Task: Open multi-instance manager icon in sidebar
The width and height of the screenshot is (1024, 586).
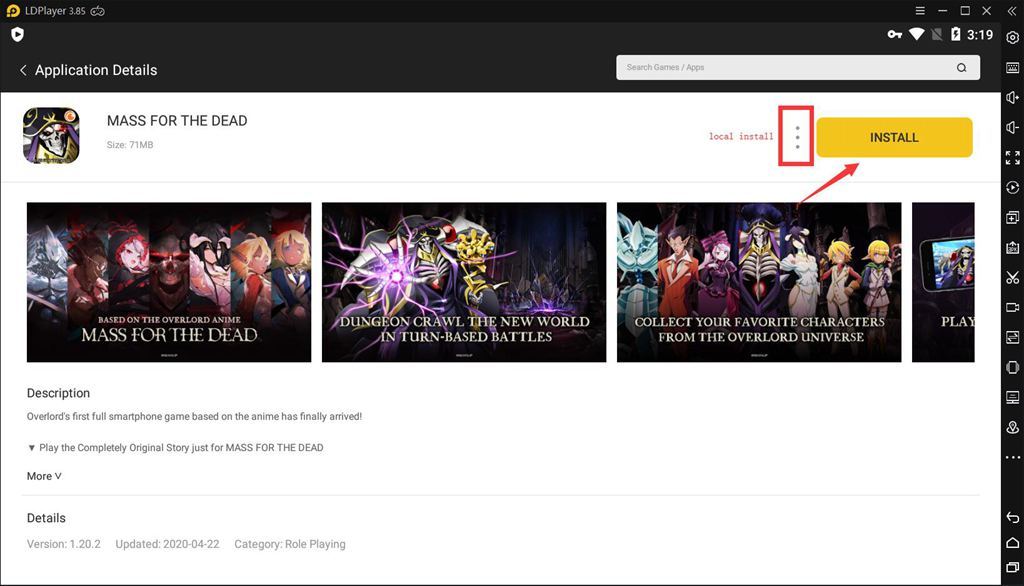Action: click(1012, 218)
